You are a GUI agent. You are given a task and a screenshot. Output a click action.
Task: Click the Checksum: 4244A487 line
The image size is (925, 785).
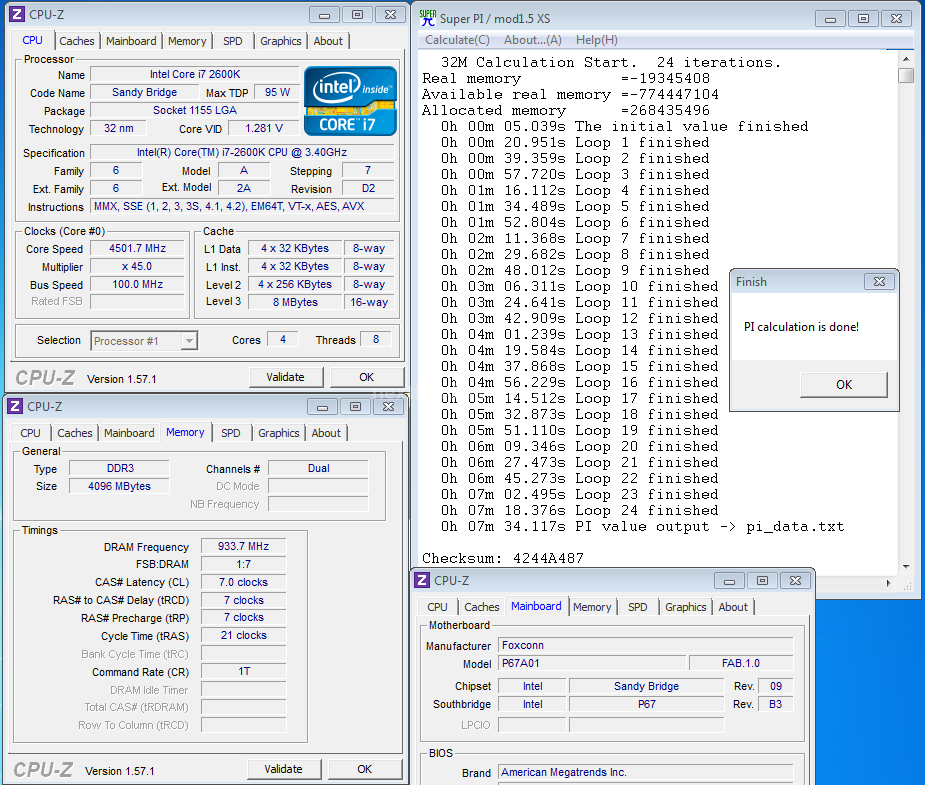[x=503, y=558]
